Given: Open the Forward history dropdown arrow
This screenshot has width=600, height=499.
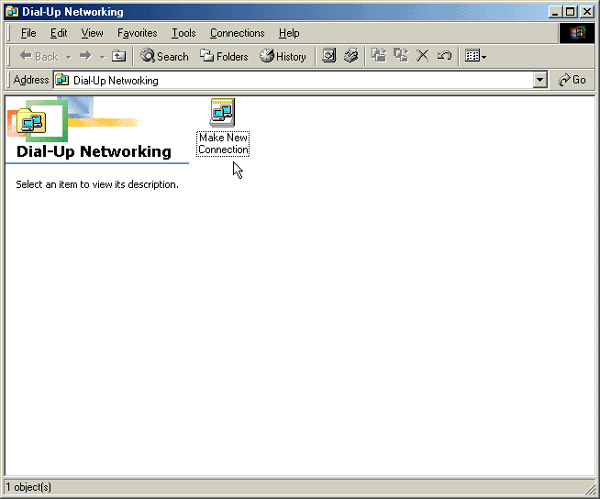Looking at the screenshot, I should [102, 57].
